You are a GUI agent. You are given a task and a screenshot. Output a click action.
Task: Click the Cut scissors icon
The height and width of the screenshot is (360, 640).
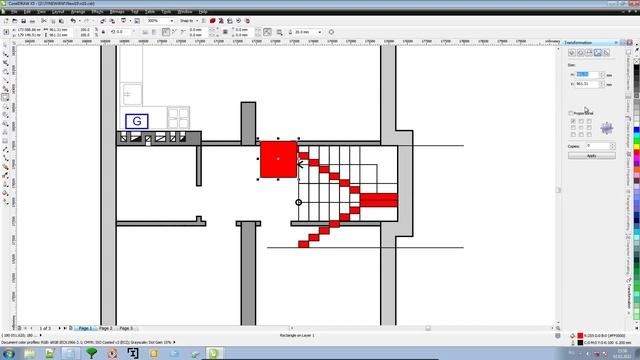click(44, 21)
